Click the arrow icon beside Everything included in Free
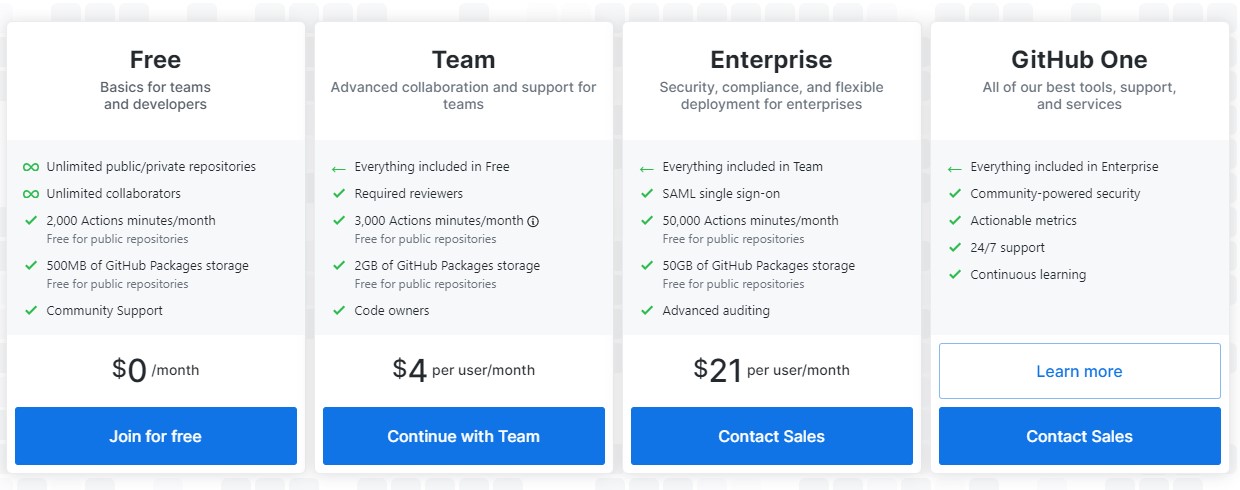1240x490 pixels. pos(339,168)
